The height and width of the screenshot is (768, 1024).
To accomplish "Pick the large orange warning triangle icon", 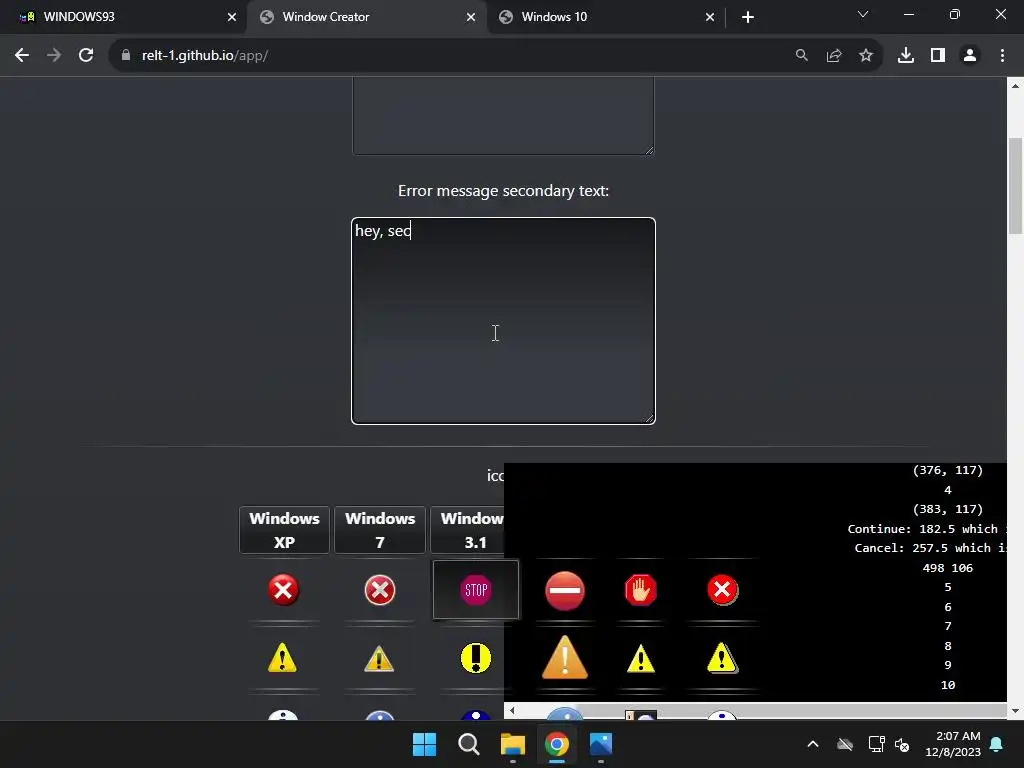I will 565,657.
